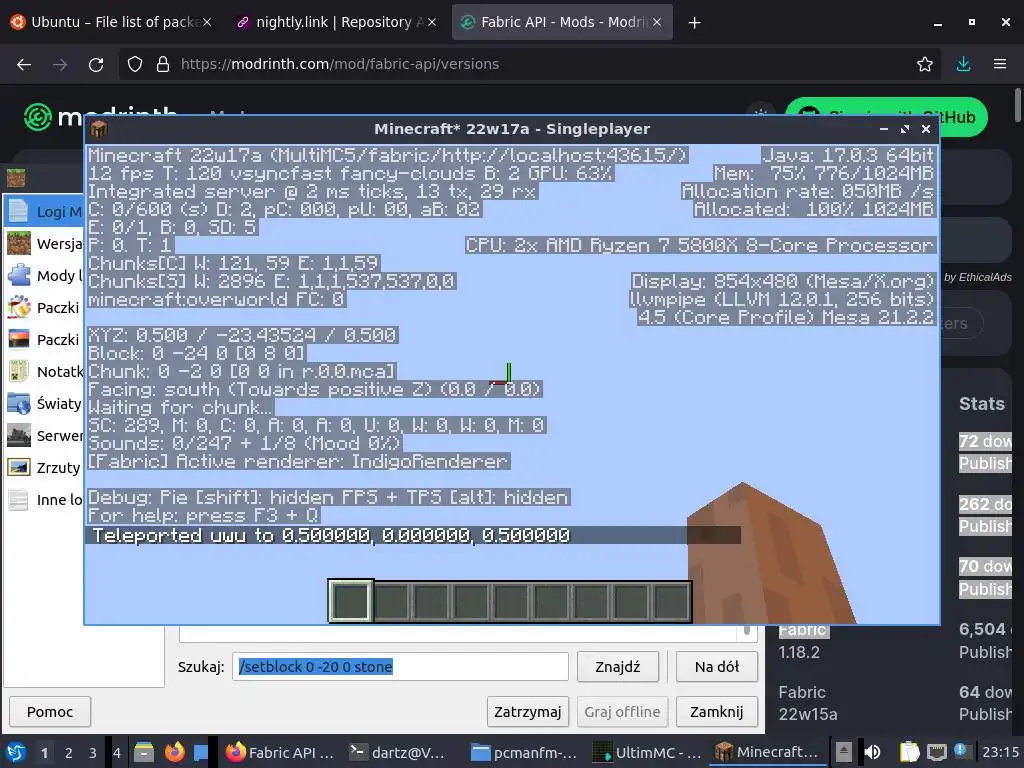Reload the Modrinth page
This screenshot has height=768, width=1024.
(x=96, y=64)
